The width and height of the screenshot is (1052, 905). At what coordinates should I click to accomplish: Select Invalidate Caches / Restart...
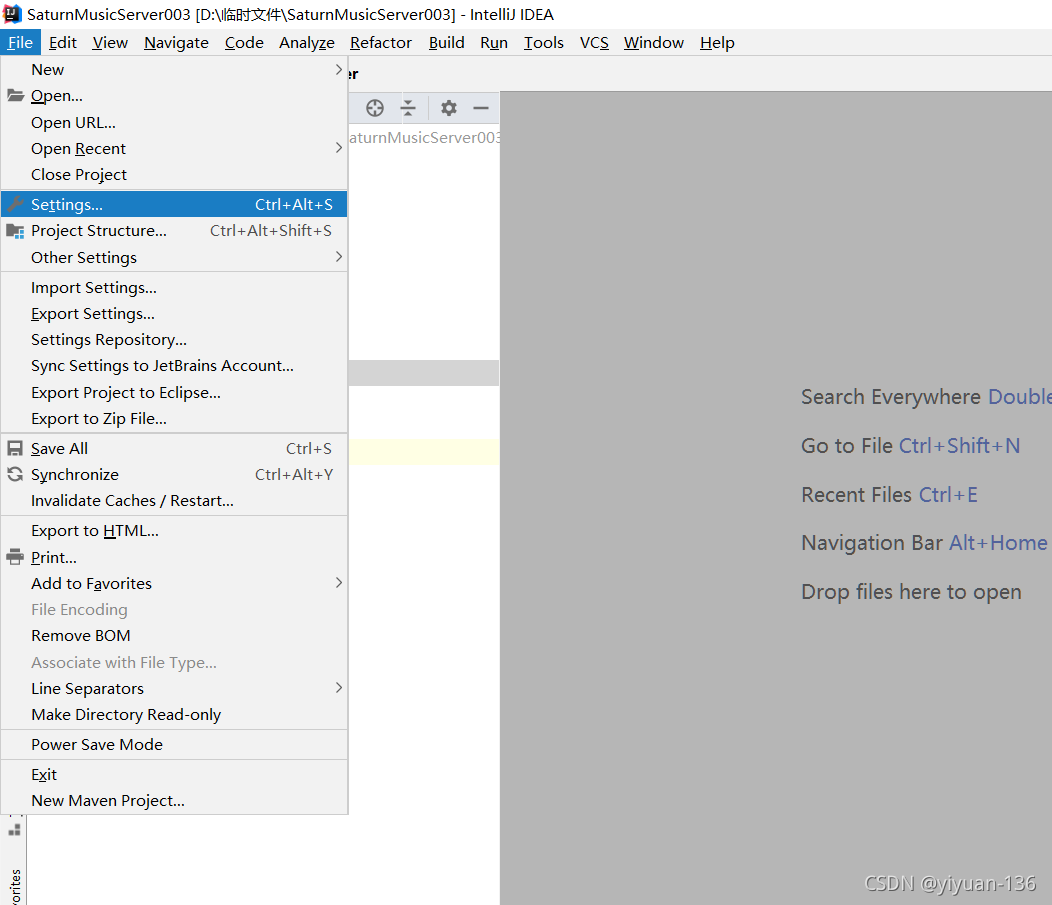click(x=174, y=500)
